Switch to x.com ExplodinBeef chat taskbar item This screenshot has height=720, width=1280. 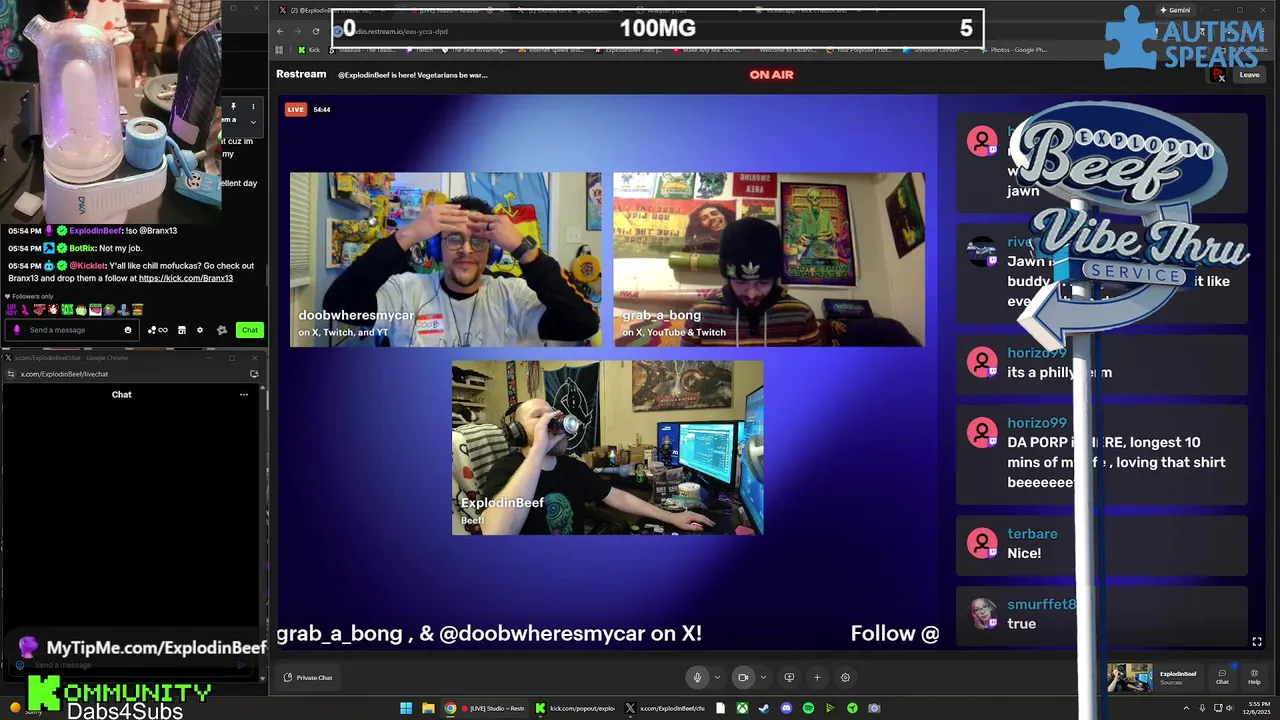(x=667, y=708)
